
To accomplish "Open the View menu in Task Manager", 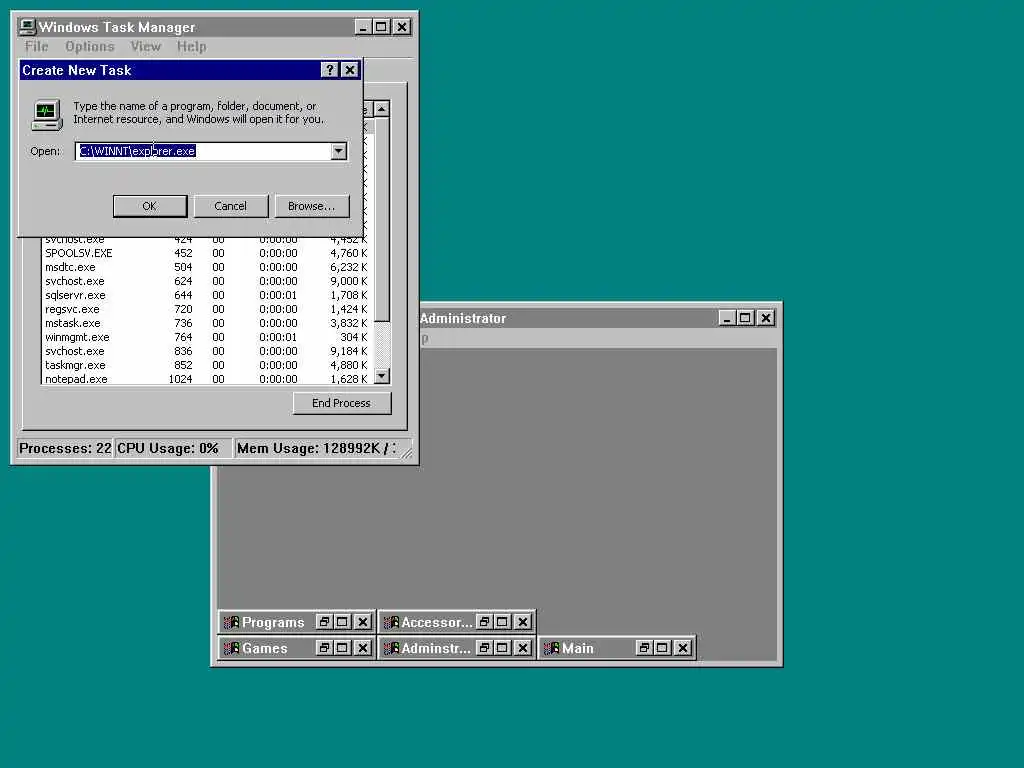I will [x=145, y=46].
